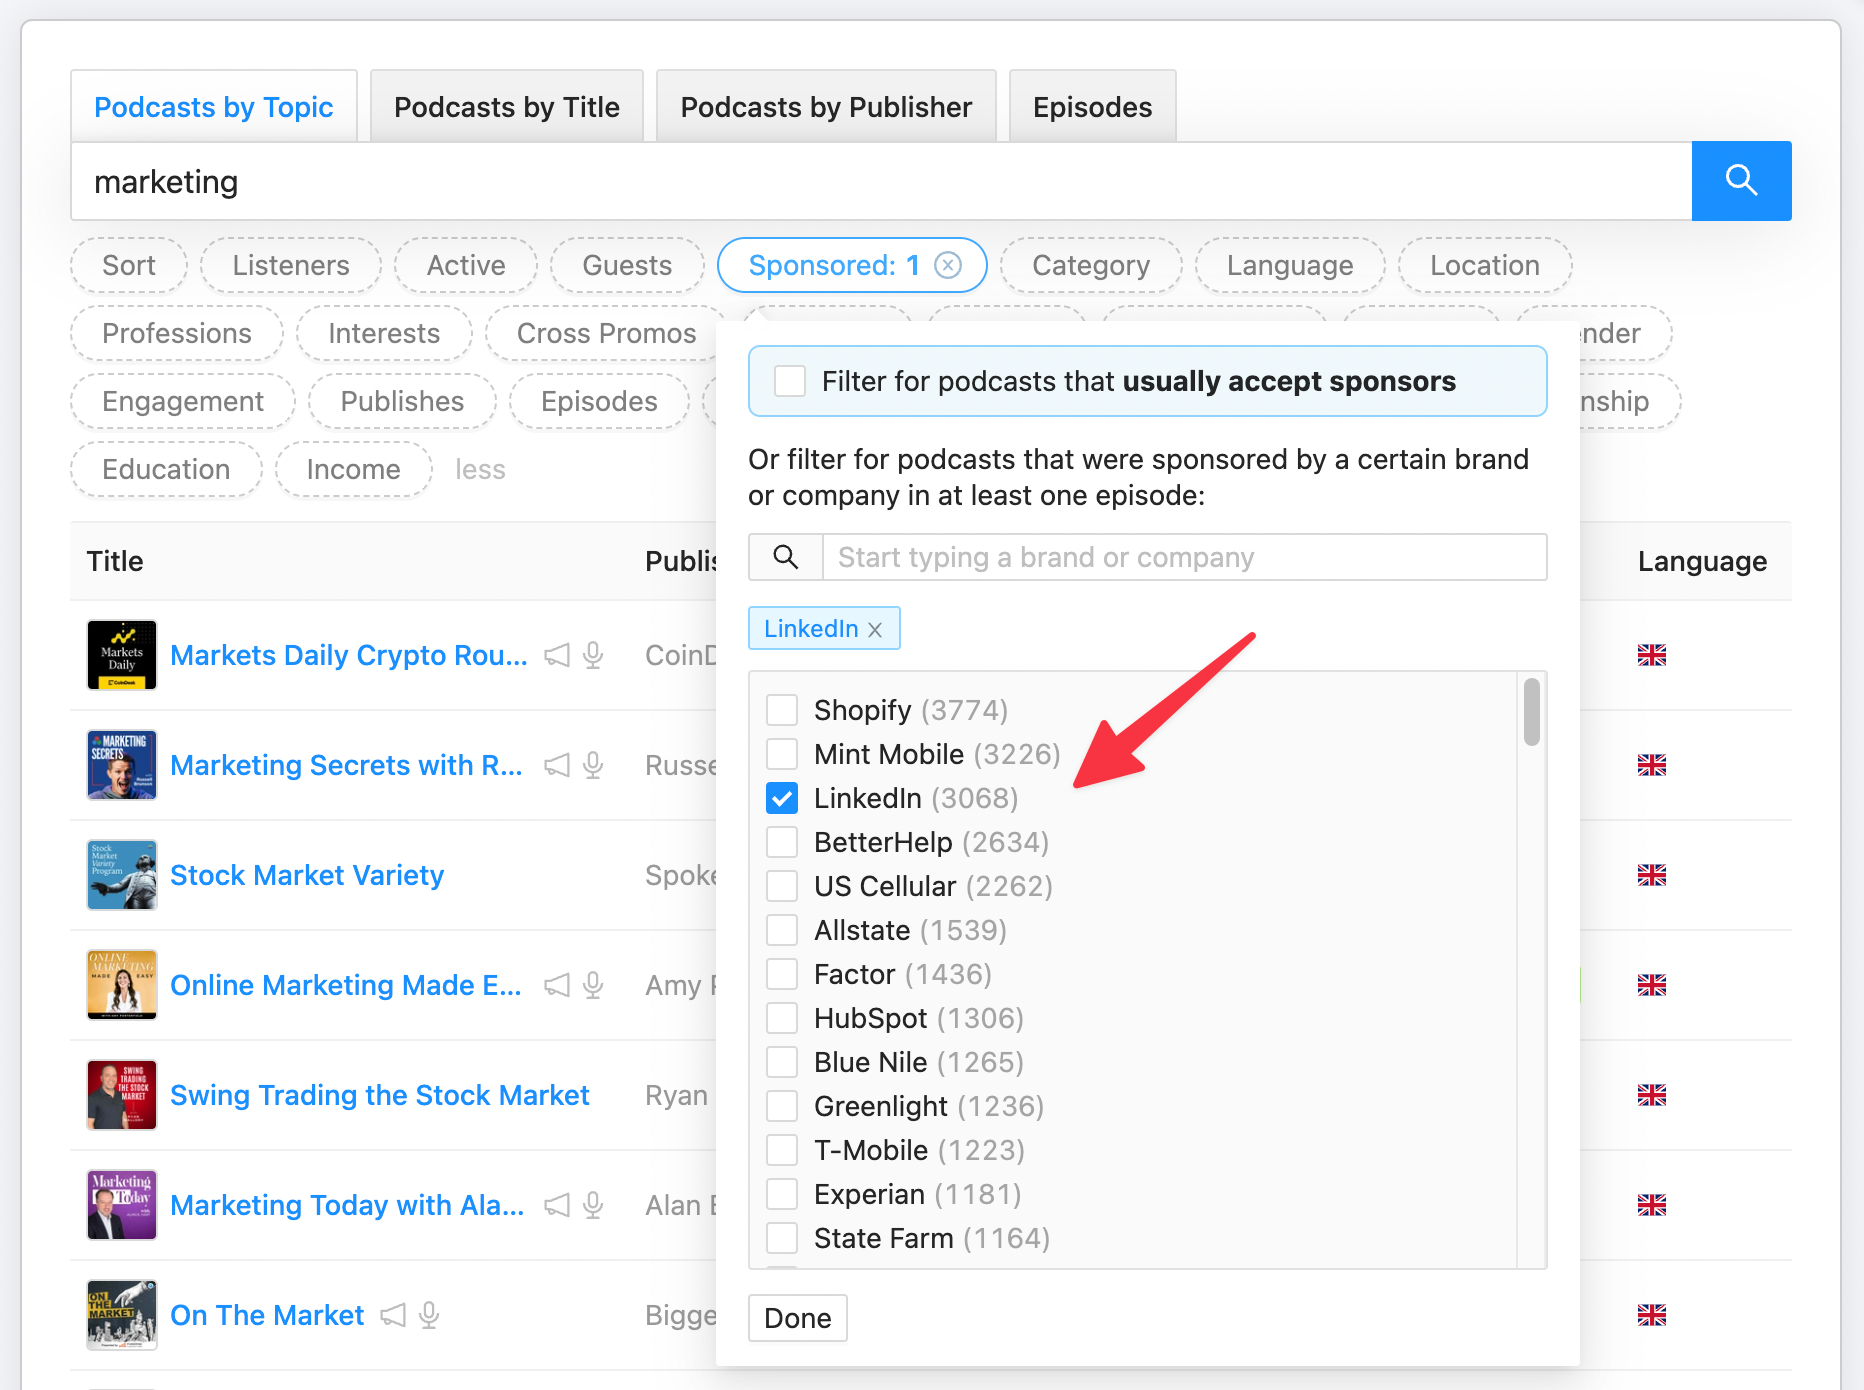Open Markets Daily podcast cover thumbnail

pyautogui.click(x=122, y=655)
